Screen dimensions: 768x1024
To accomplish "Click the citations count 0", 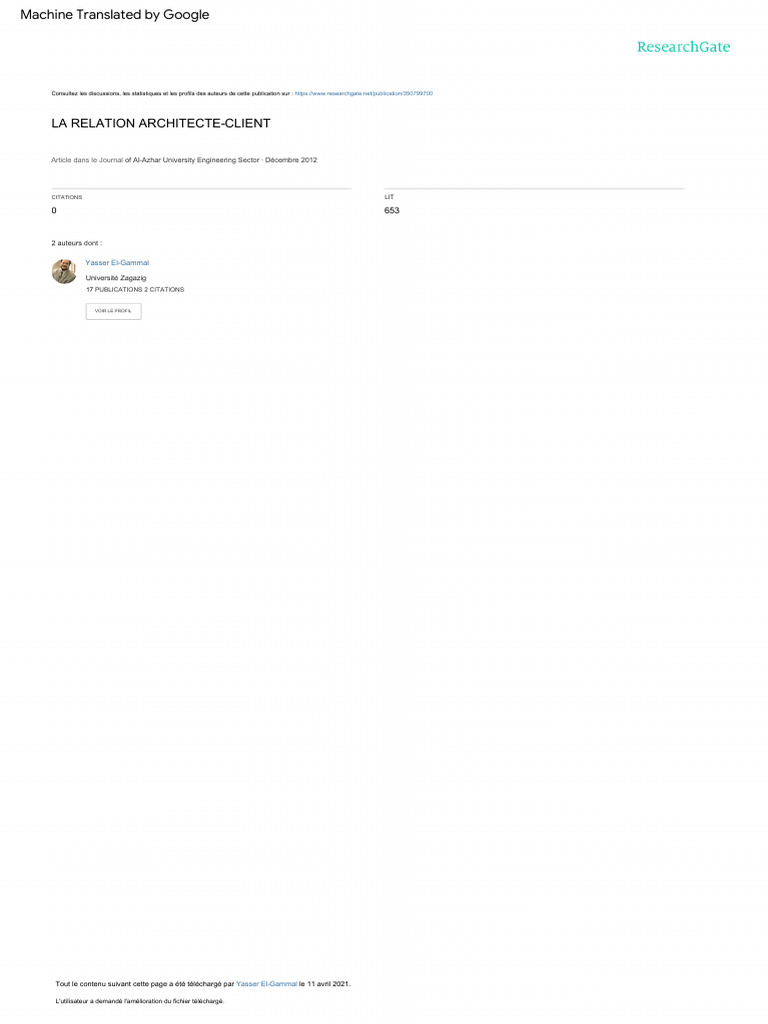I will (54, 210).
